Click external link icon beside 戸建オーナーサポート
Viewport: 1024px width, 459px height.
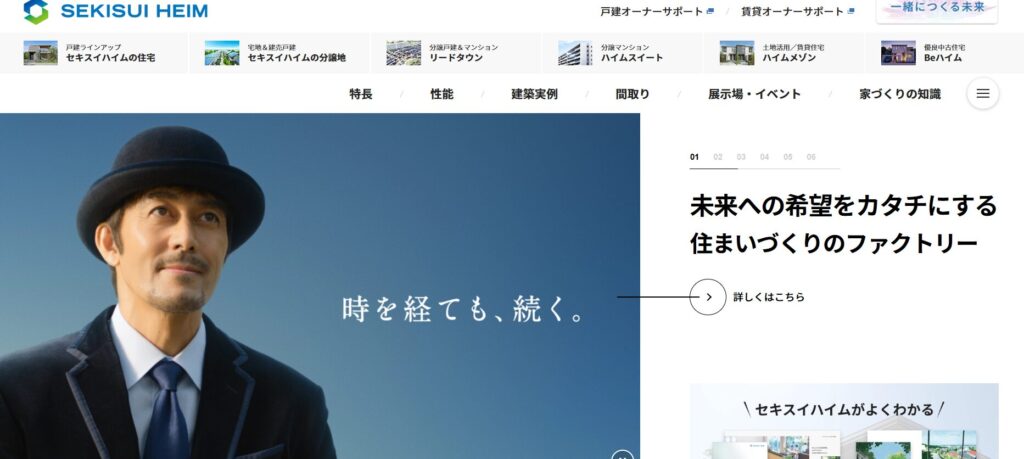710,11
